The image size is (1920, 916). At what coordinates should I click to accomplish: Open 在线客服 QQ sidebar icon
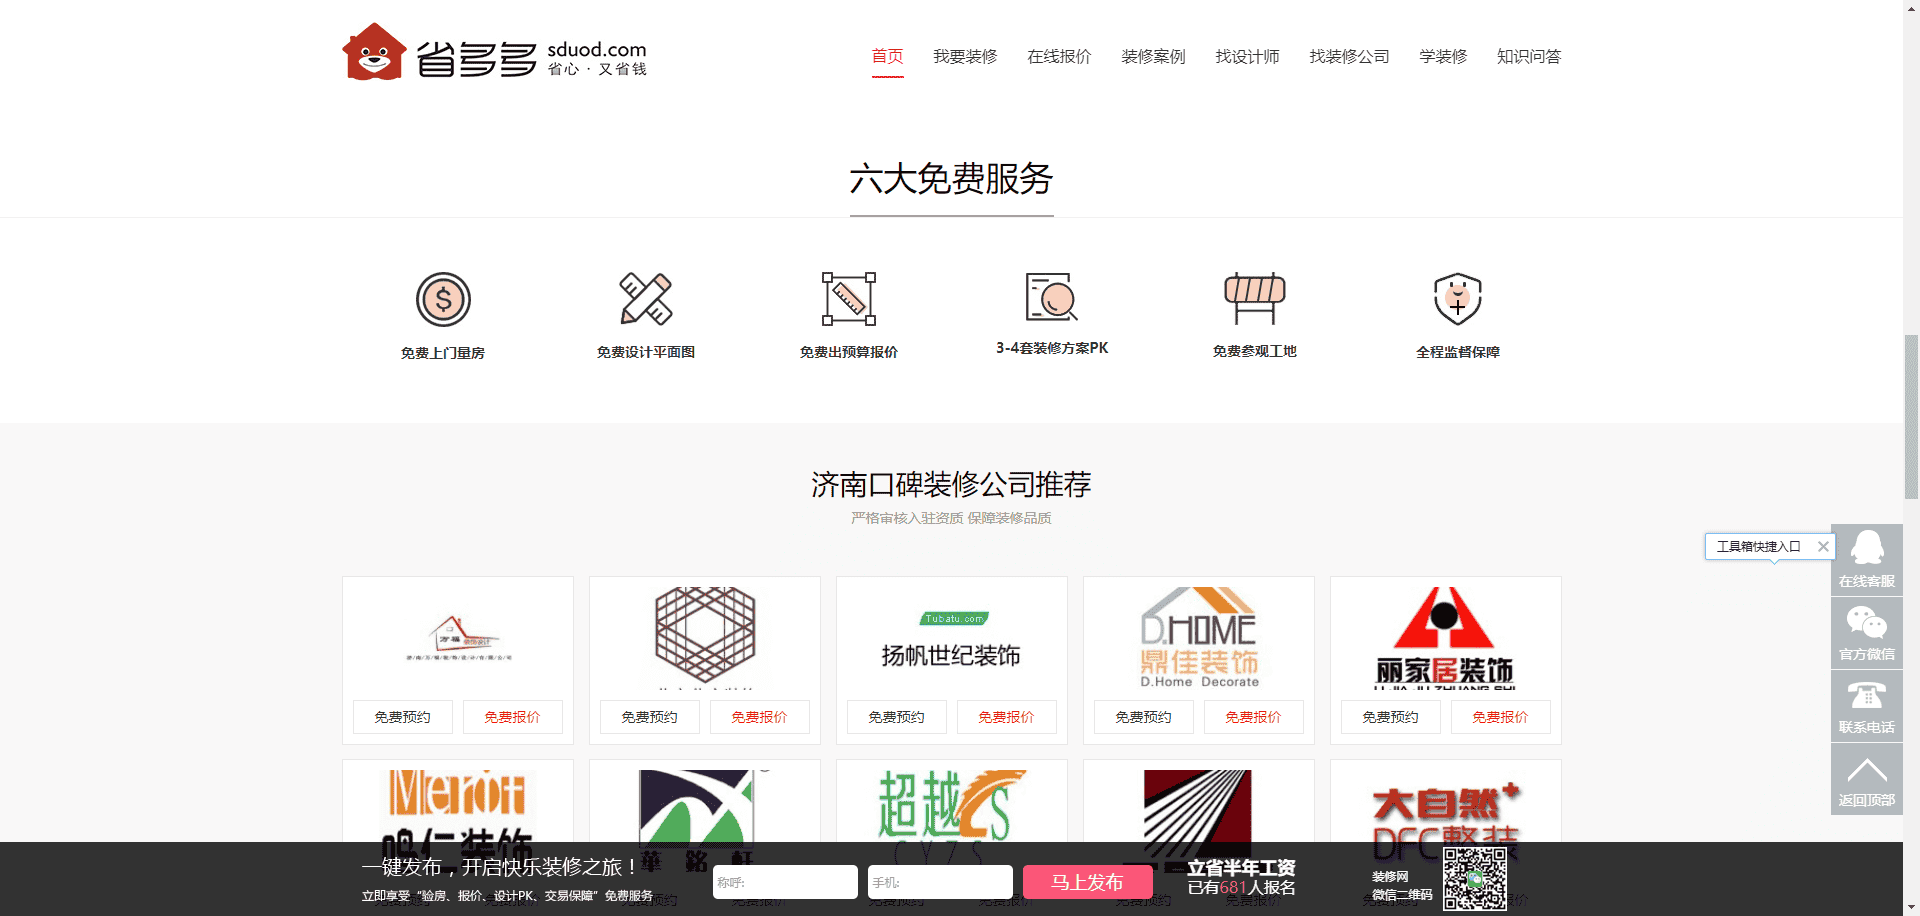(1867, 560)
